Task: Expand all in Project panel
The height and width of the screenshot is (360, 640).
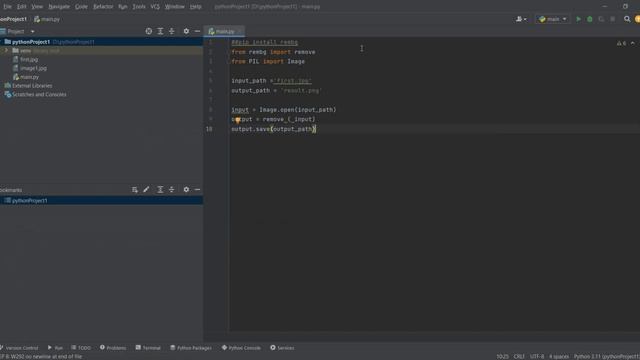Action: [x=160, y=31]
